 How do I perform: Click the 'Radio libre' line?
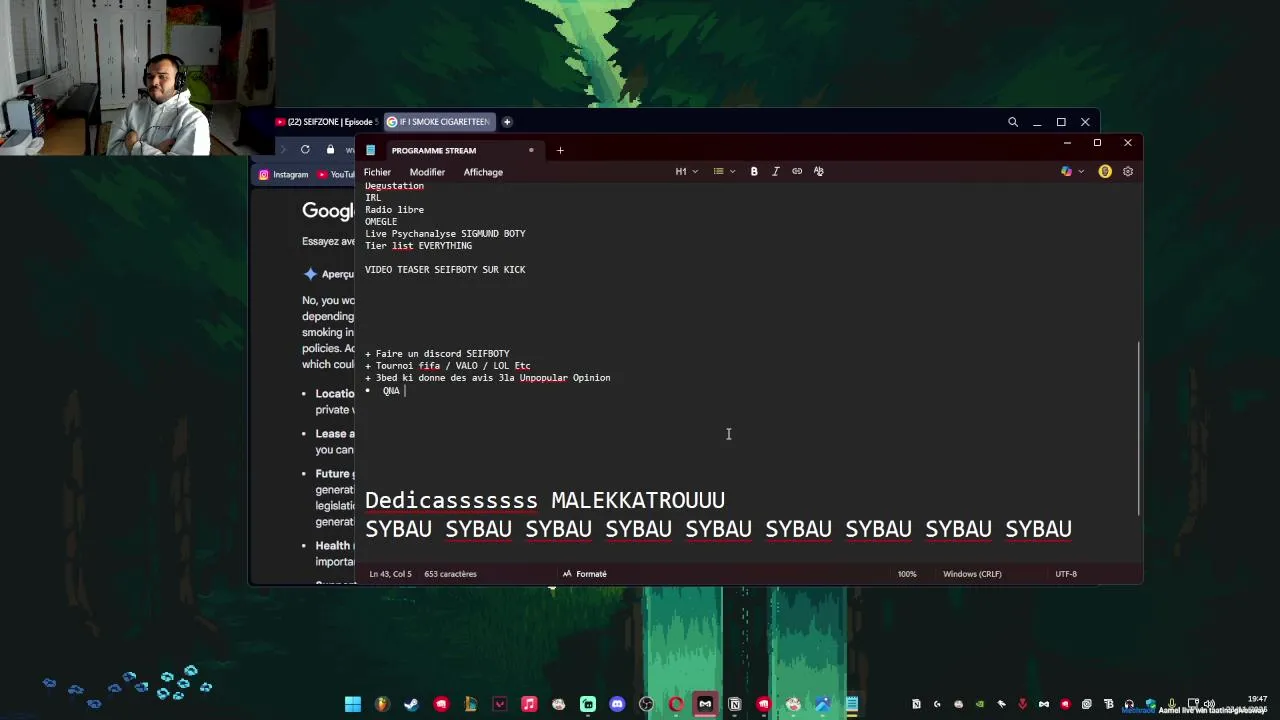[394, 210]
